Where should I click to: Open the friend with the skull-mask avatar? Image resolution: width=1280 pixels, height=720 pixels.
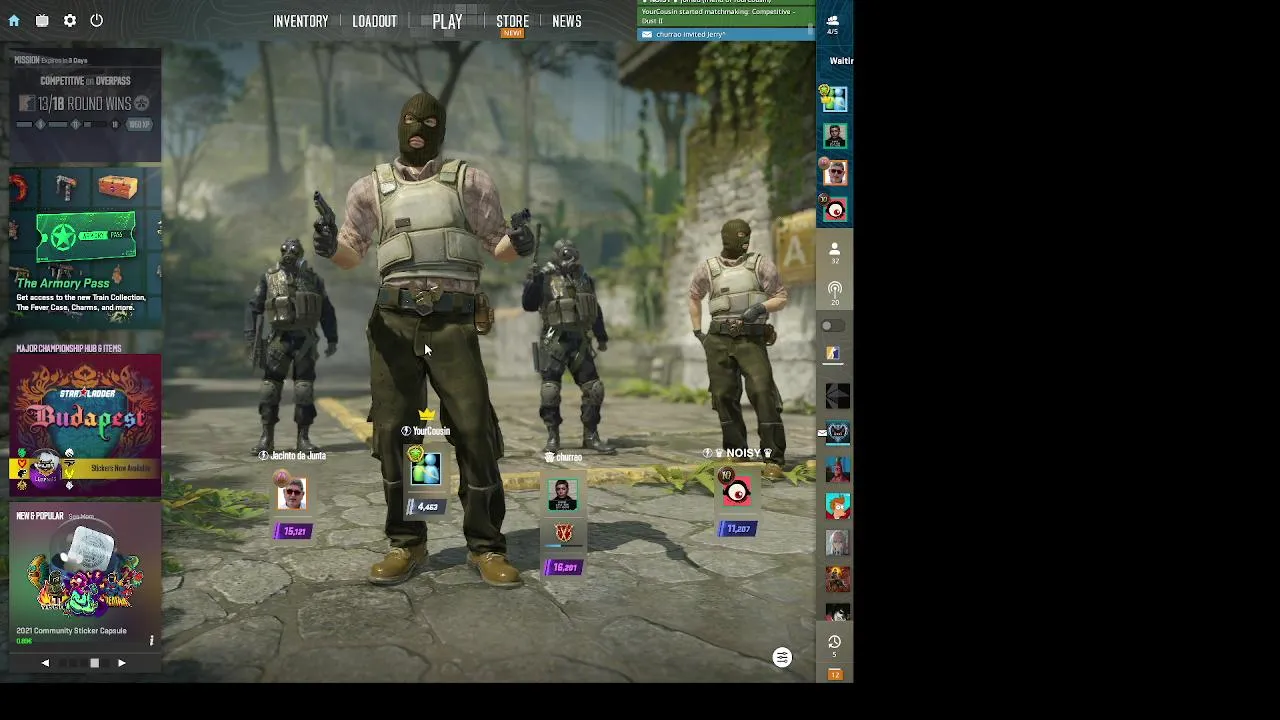[838, 433]
